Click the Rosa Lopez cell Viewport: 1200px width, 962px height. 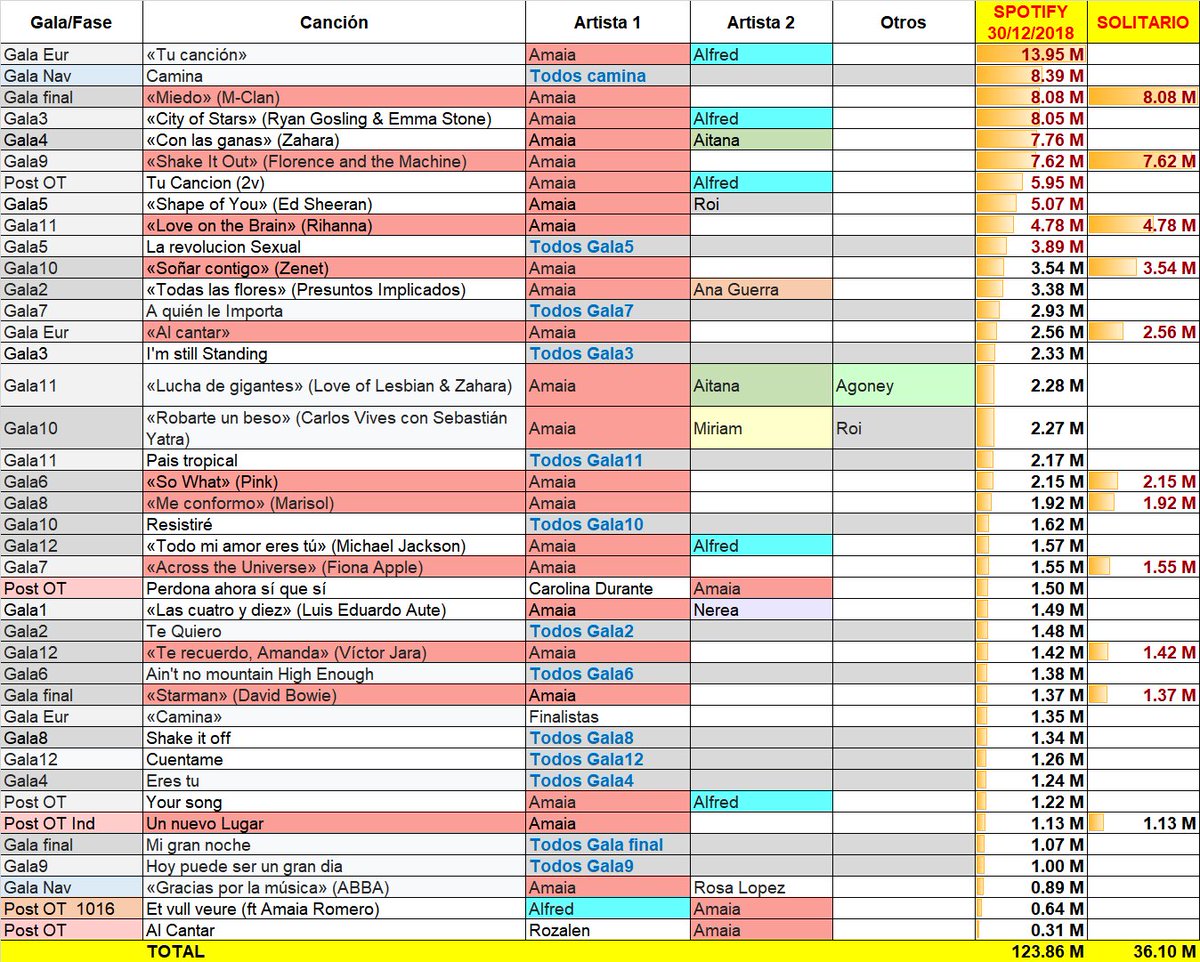coord(761,887)
